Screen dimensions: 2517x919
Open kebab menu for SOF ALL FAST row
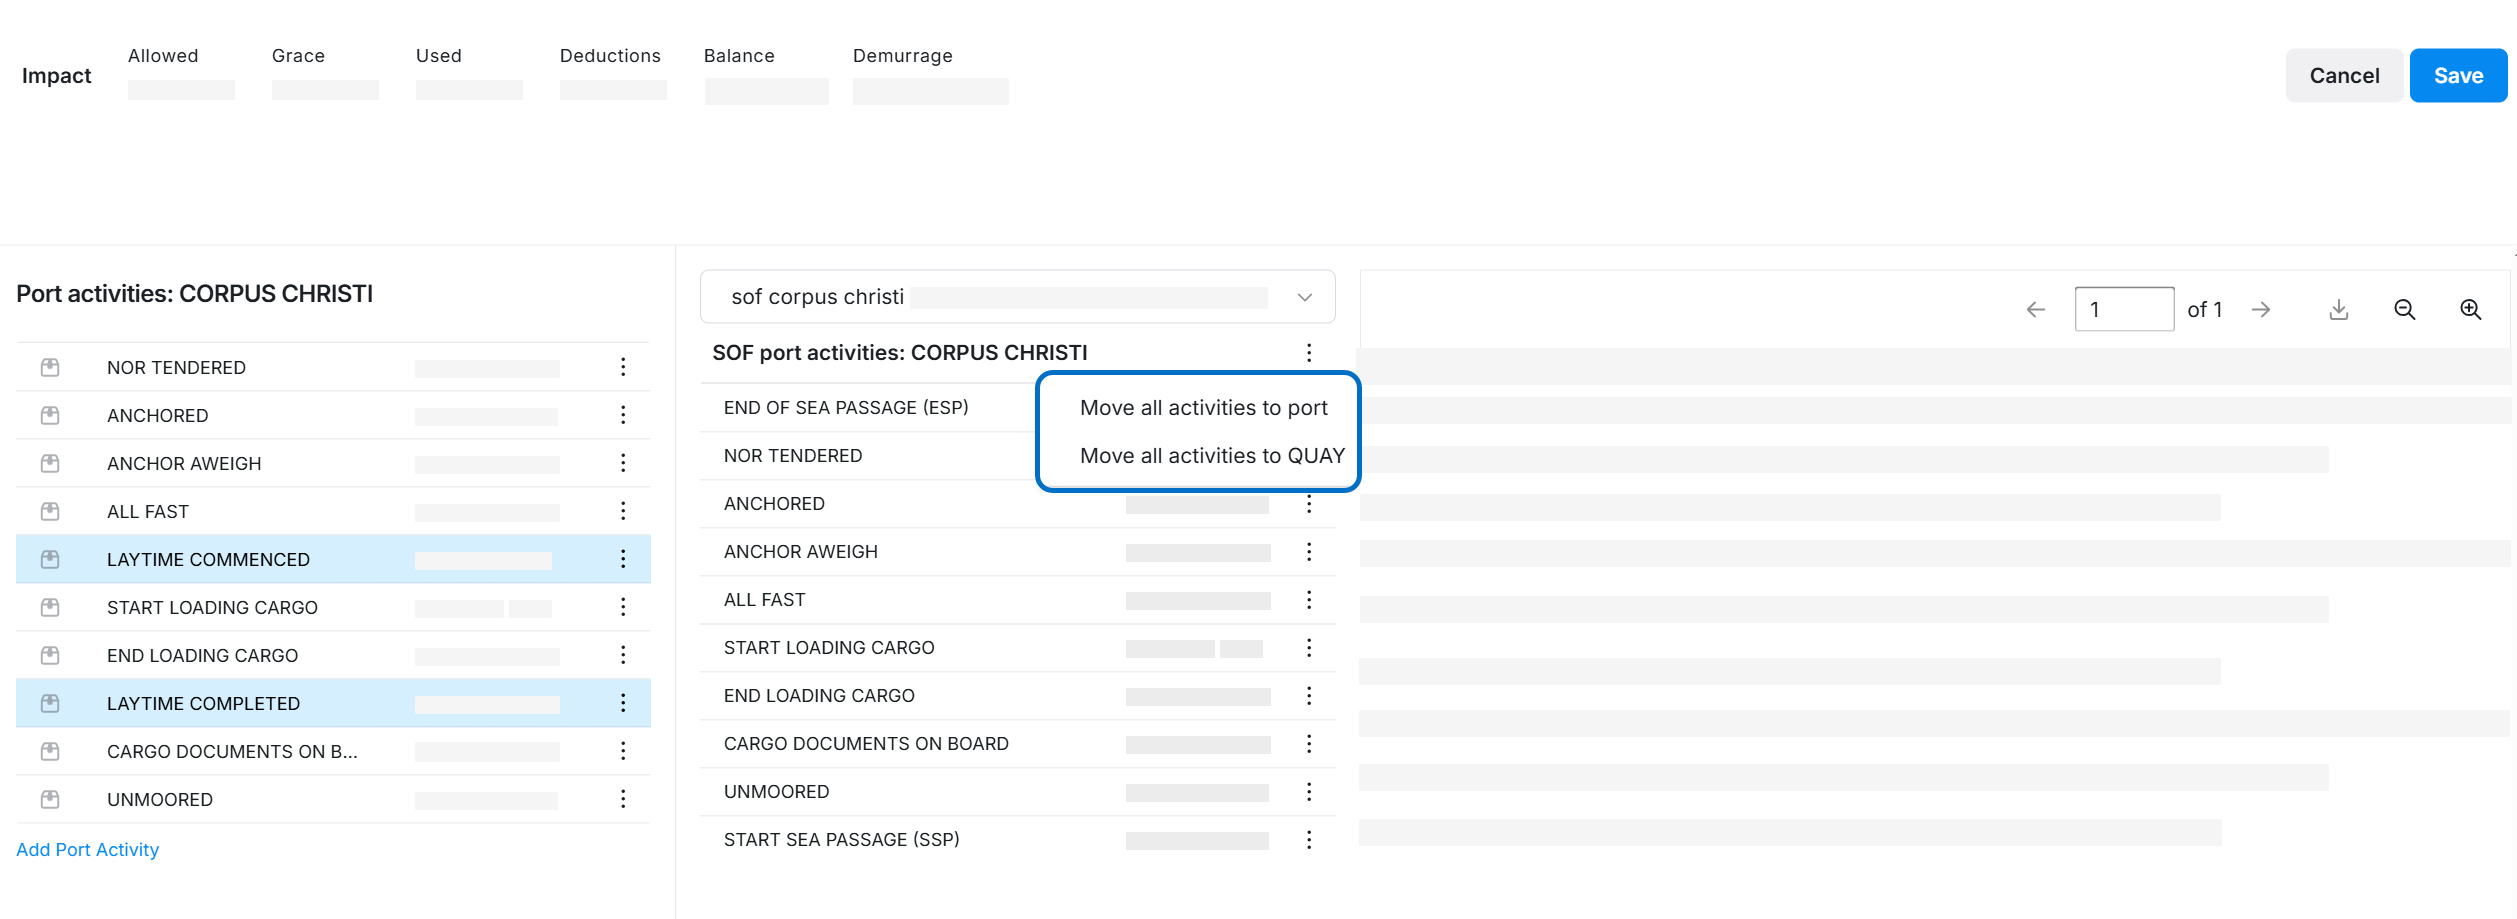coord(1309,600)
